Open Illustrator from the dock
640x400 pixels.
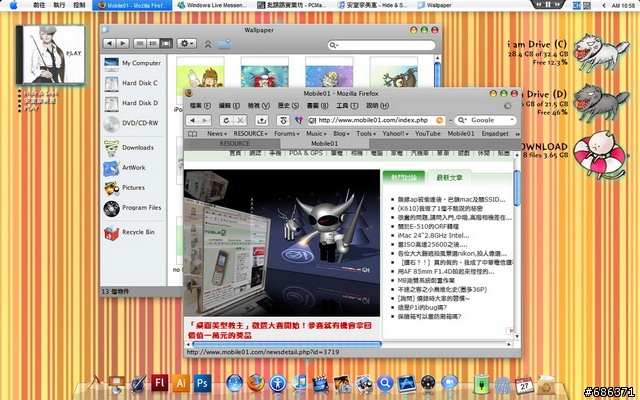tap(181, 383)
